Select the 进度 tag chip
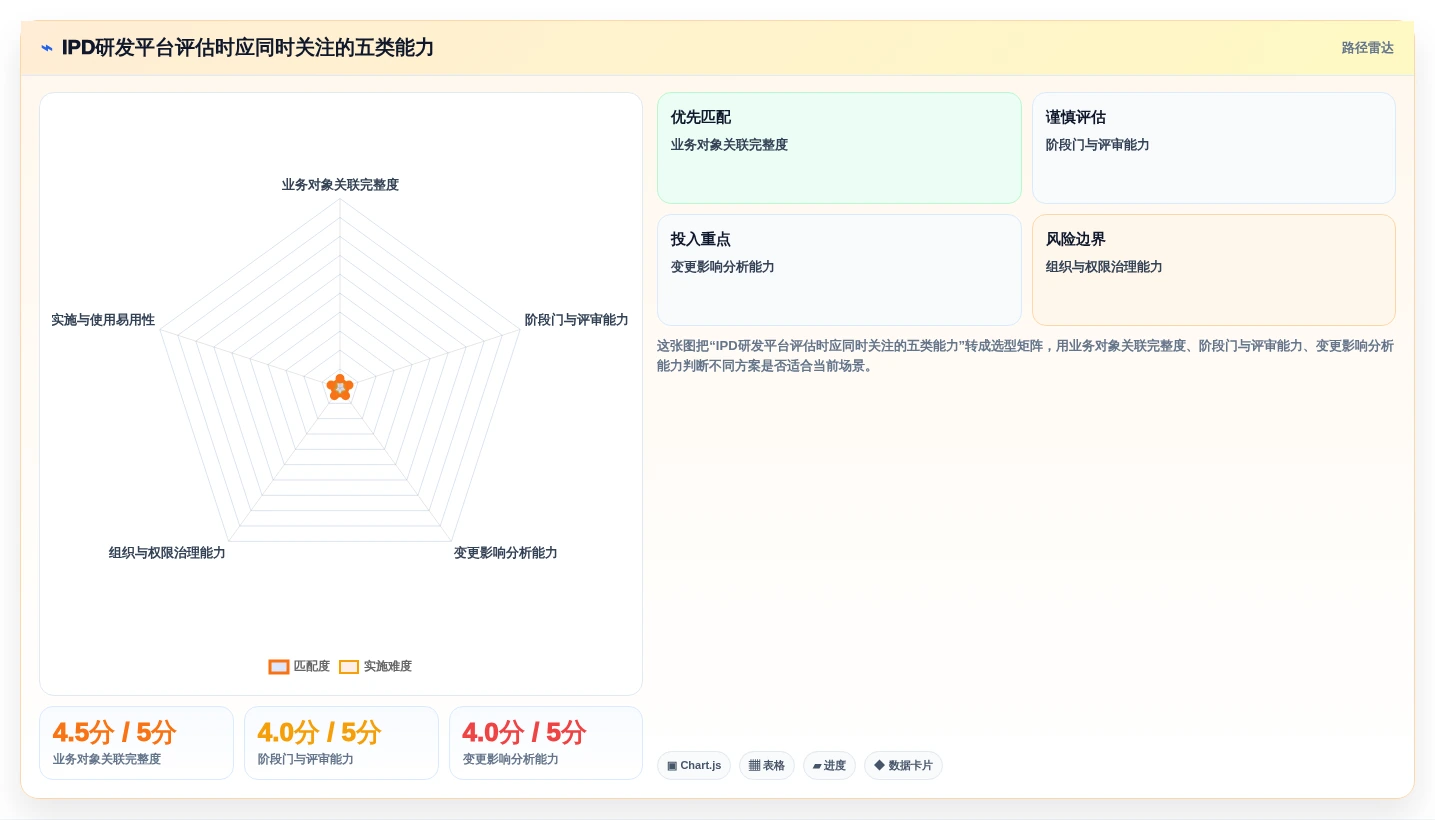 [x=829, y=766]
